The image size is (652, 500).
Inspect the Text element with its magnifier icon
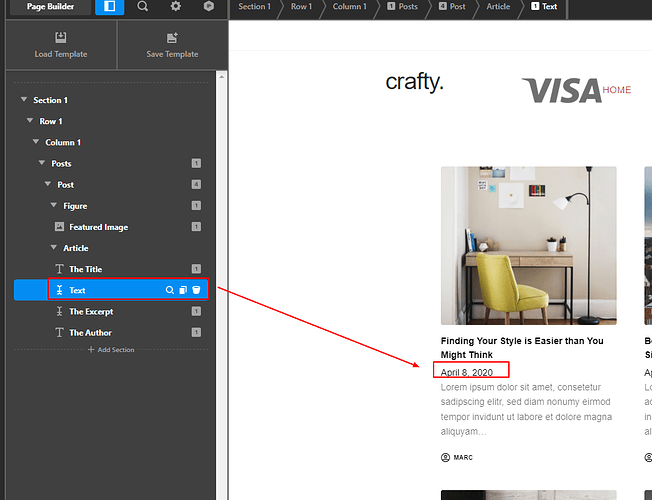click(x=170, y=290)
